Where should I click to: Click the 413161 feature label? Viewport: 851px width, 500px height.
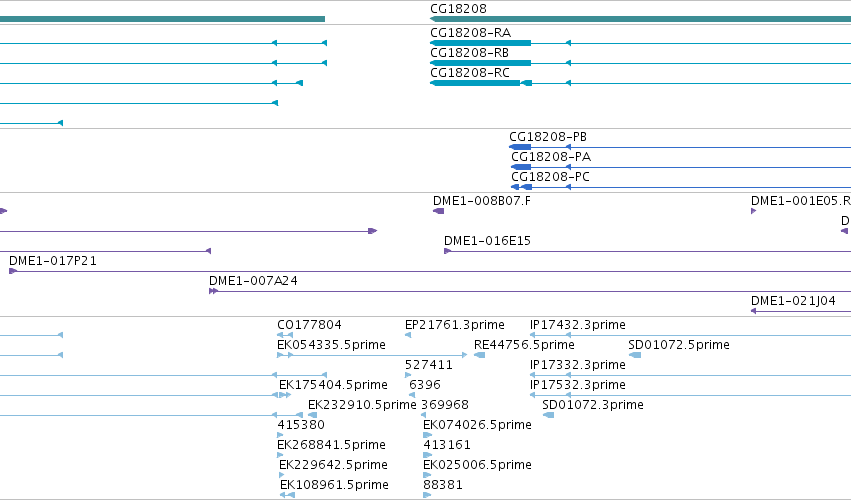tap(447, 446)
